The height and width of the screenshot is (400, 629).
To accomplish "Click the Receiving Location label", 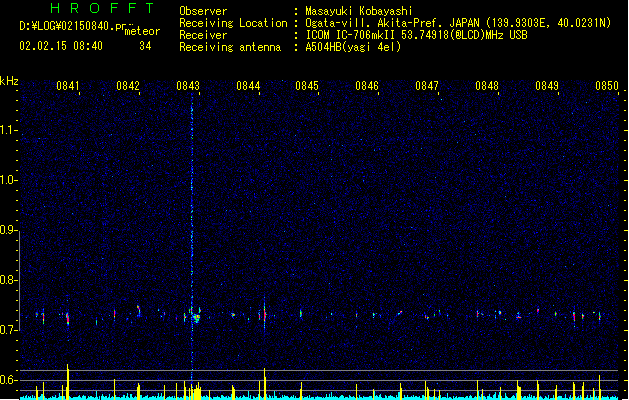I will (x=233, y=23).
